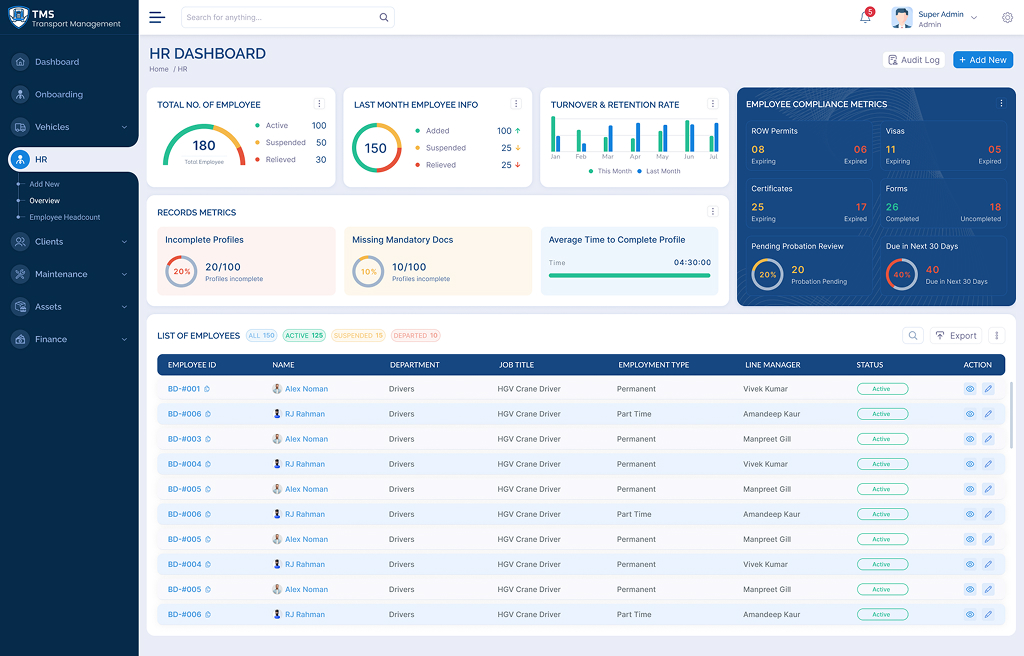Open the Audit Log button
The height and width of the screenshot is (656, 1024).
tap(914, 60)
